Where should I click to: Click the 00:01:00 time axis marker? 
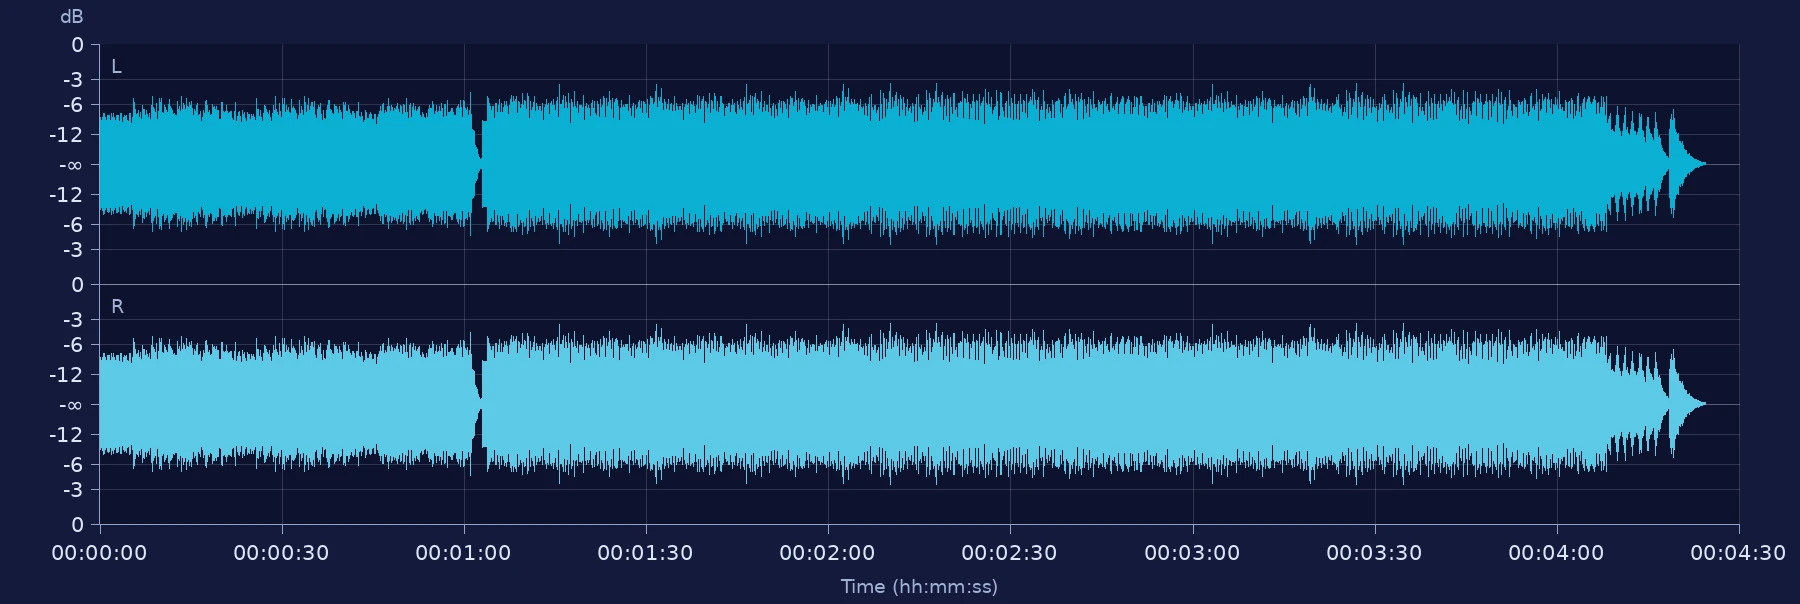coord(463,553)
